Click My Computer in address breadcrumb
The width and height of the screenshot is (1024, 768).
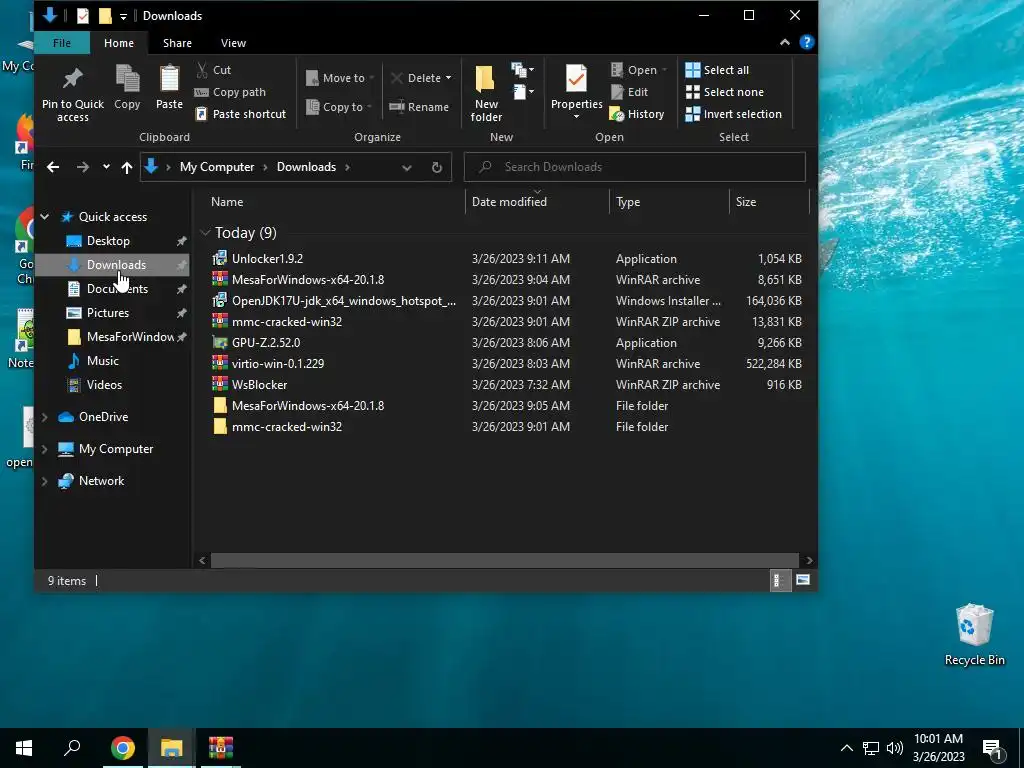pyautogui.click(x=217, y=167)
